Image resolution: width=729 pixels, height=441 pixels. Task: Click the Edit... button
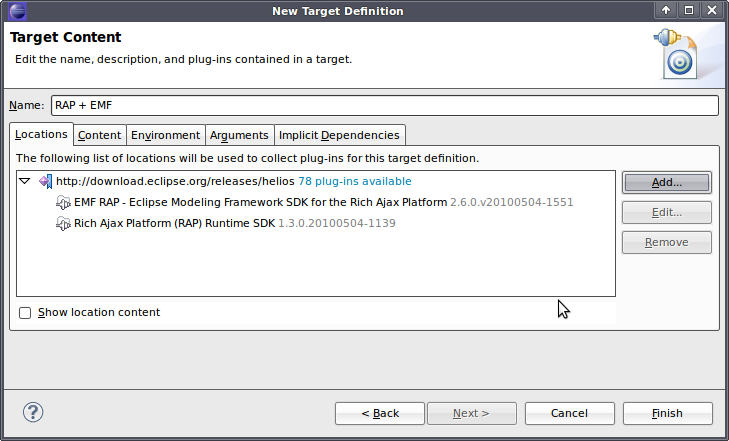pyautogui.click(x=667, y=212)
